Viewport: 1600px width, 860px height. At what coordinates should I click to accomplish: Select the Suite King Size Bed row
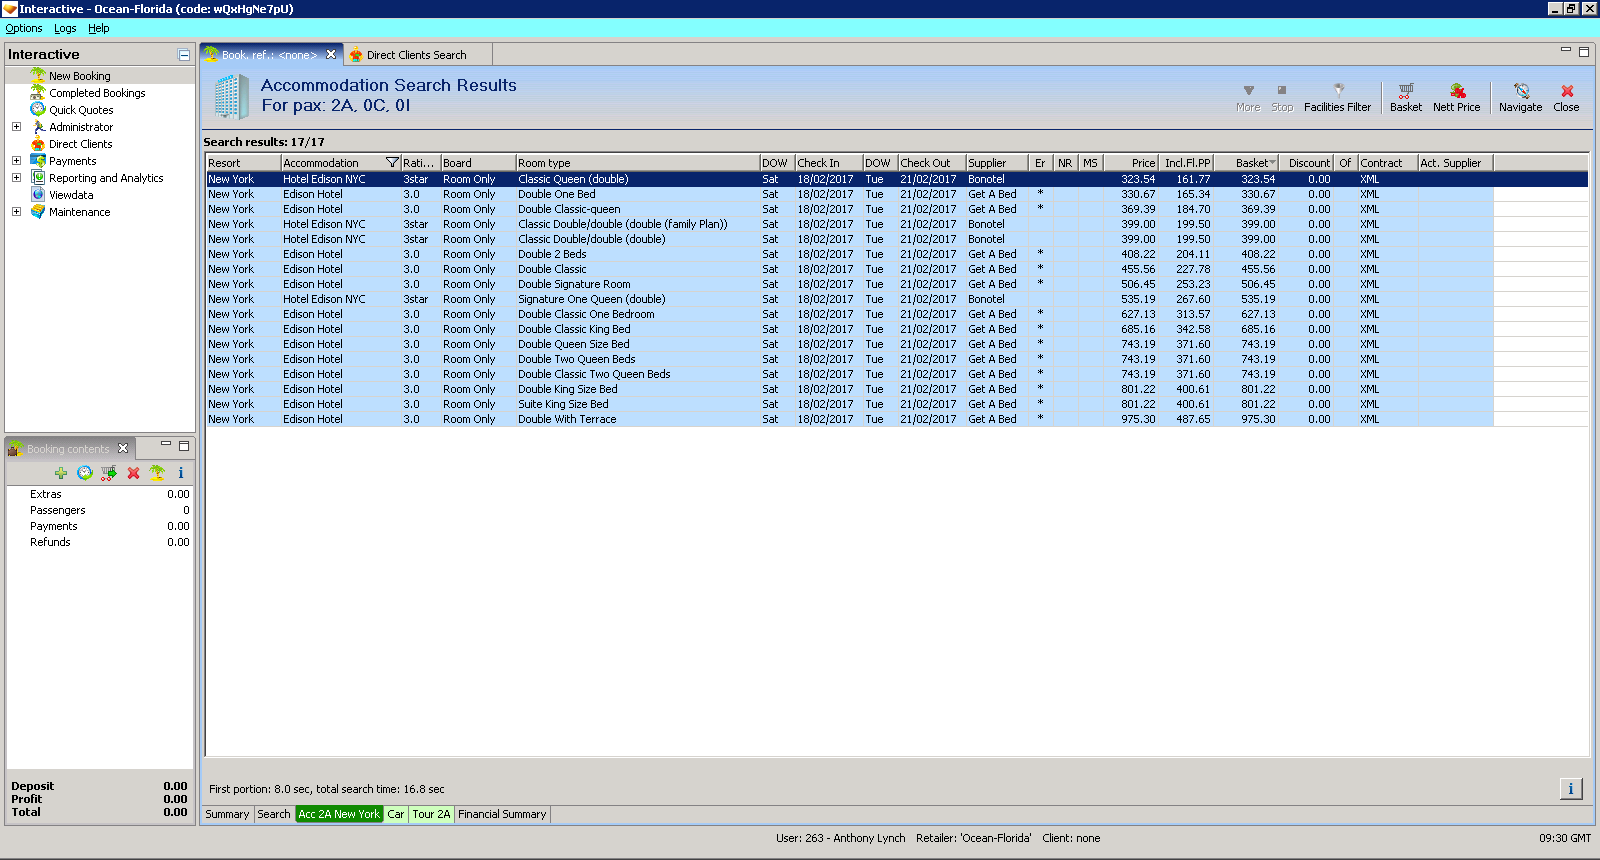(x=896, y=404)
